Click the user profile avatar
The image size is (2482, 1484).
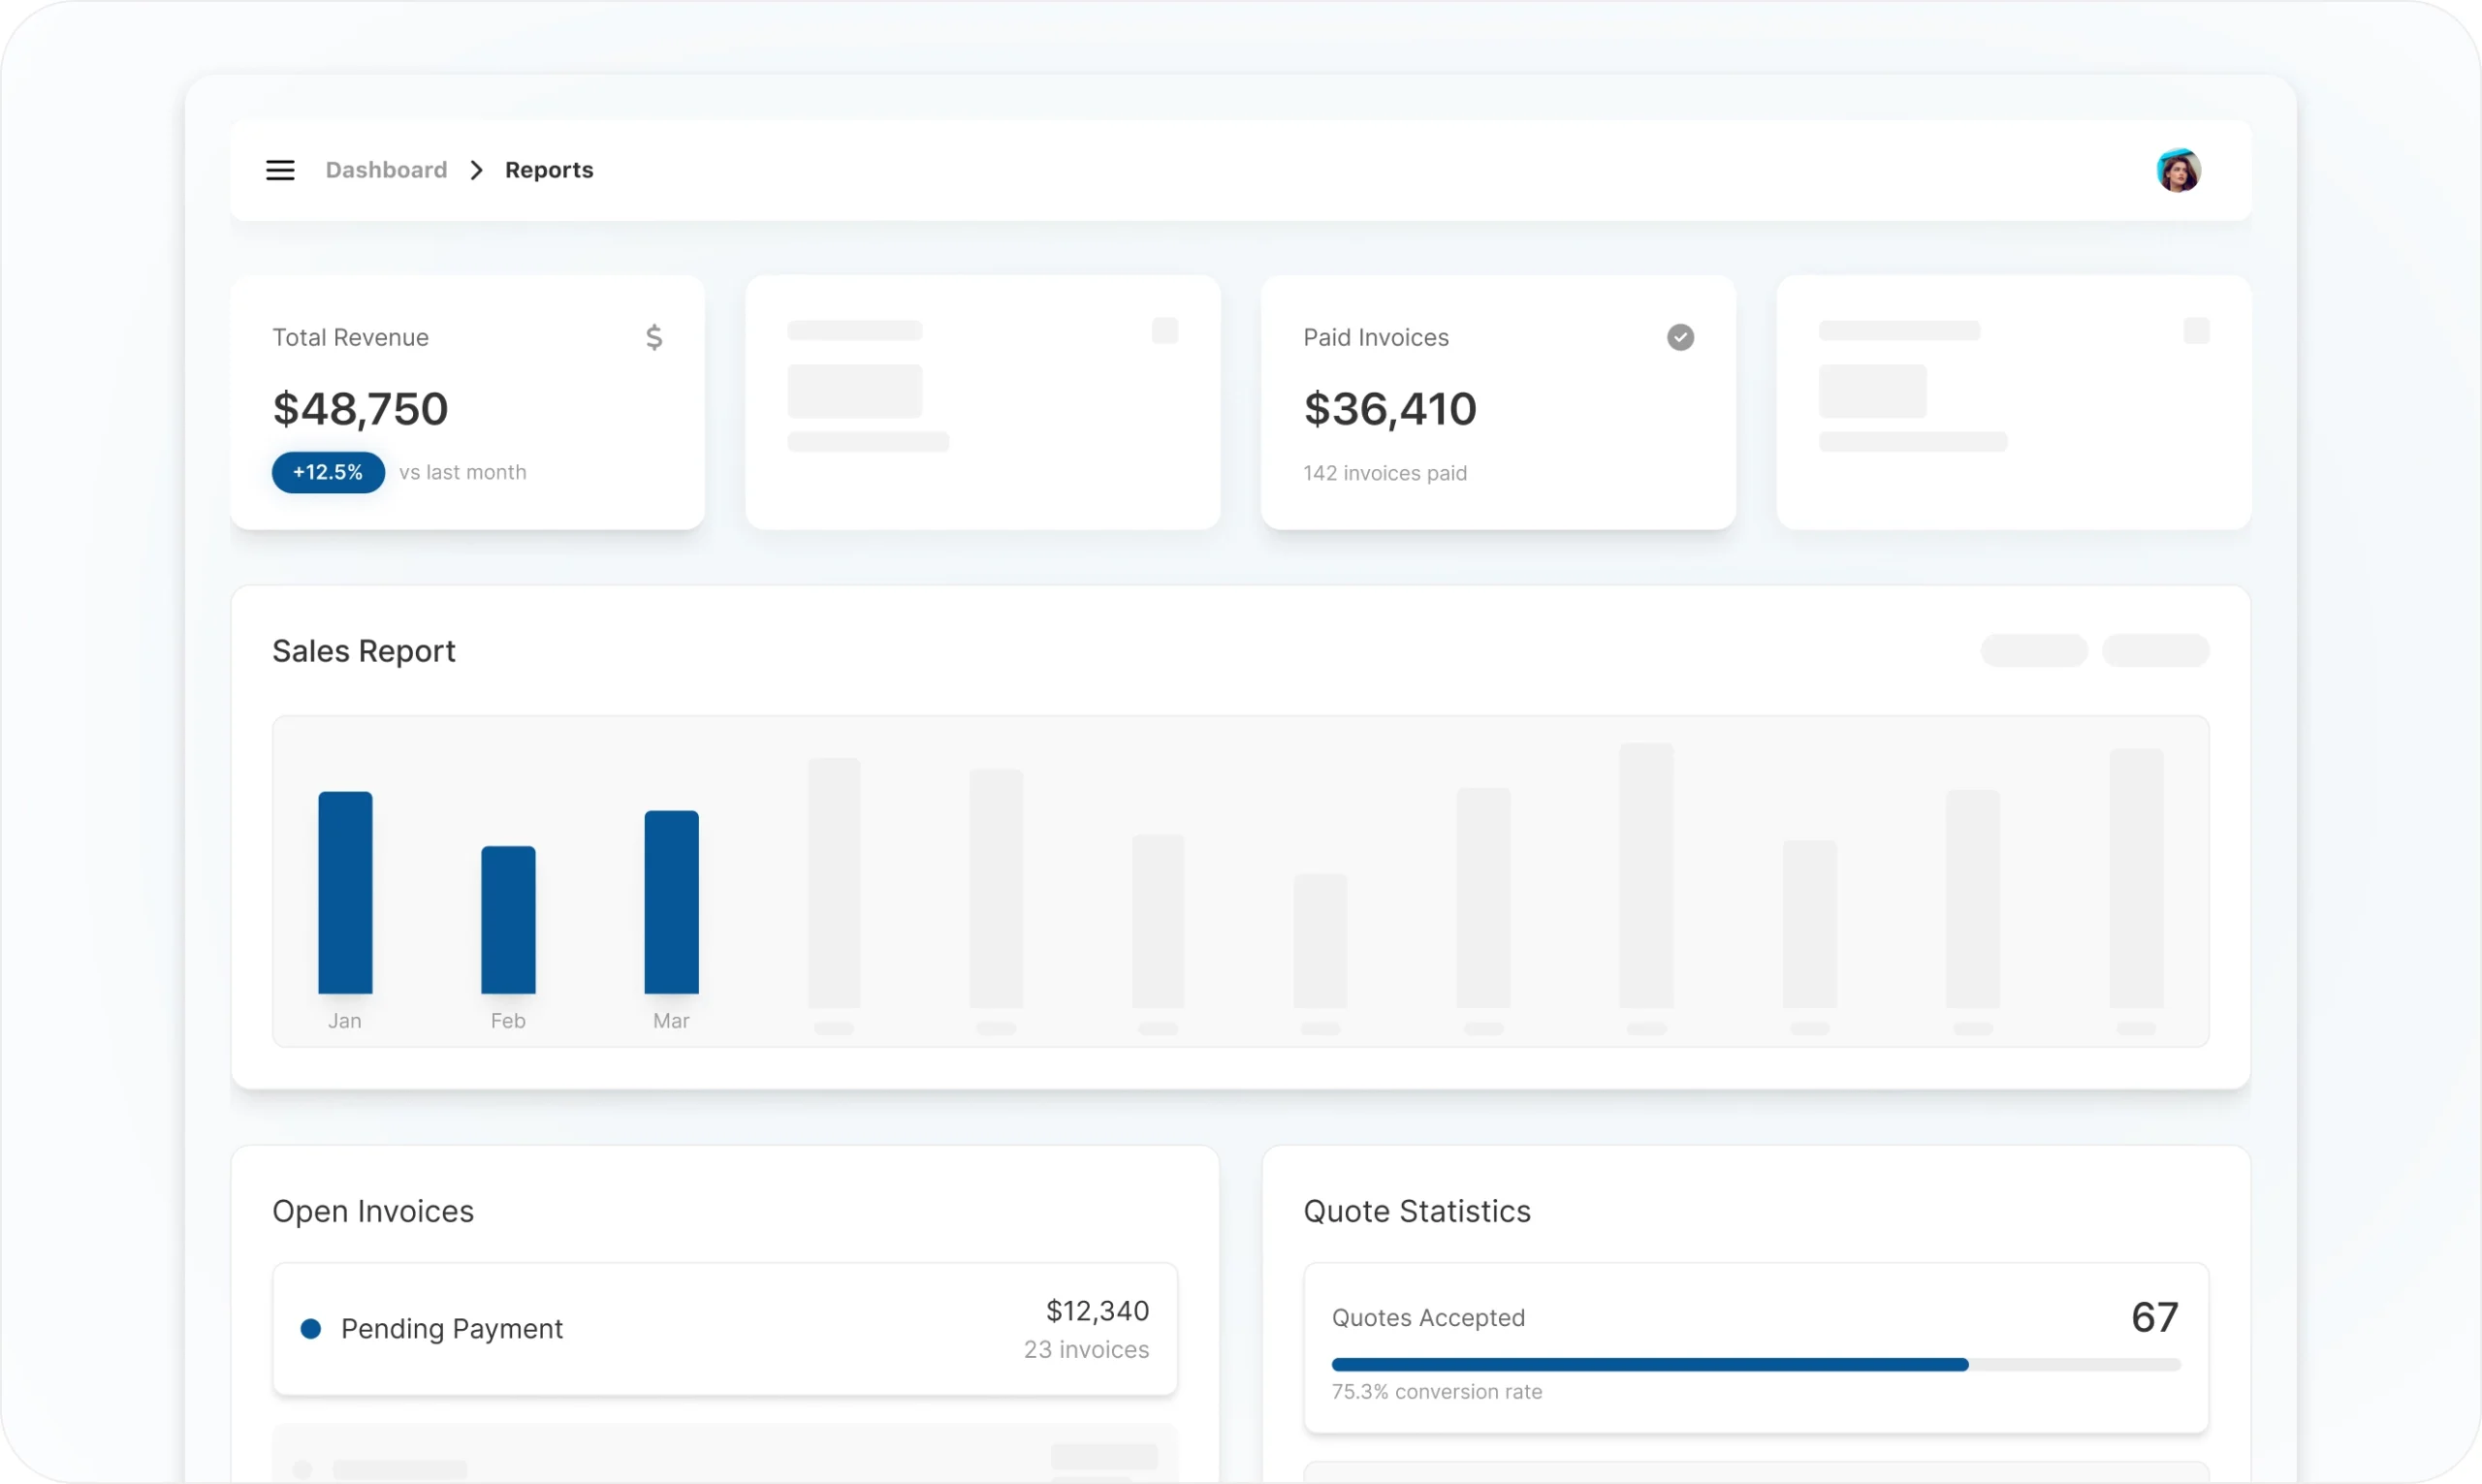[x=2178, y=170]
